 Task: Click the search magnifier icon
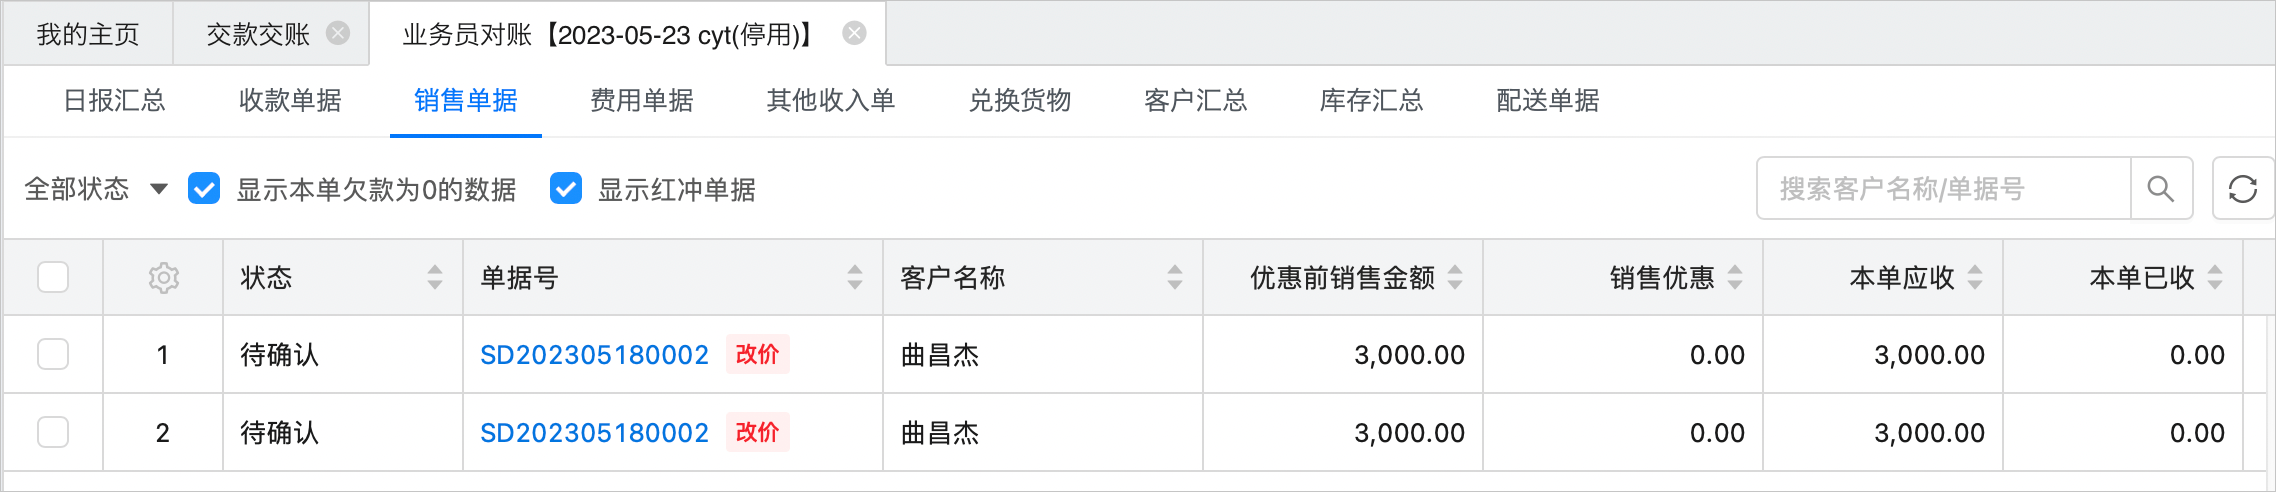coord(2161,189)
